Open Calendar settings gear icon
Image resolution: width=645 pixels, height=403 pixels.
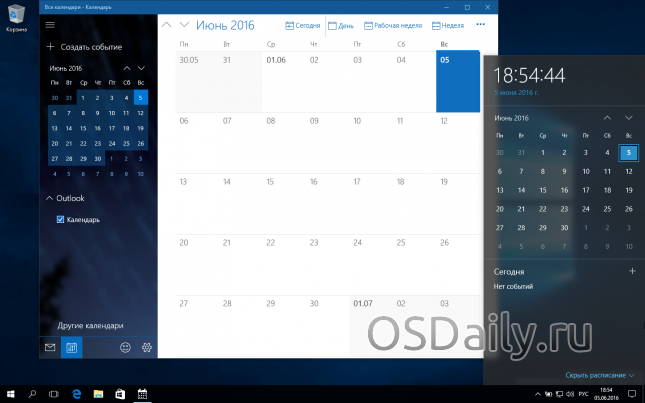tap(146, 347)
